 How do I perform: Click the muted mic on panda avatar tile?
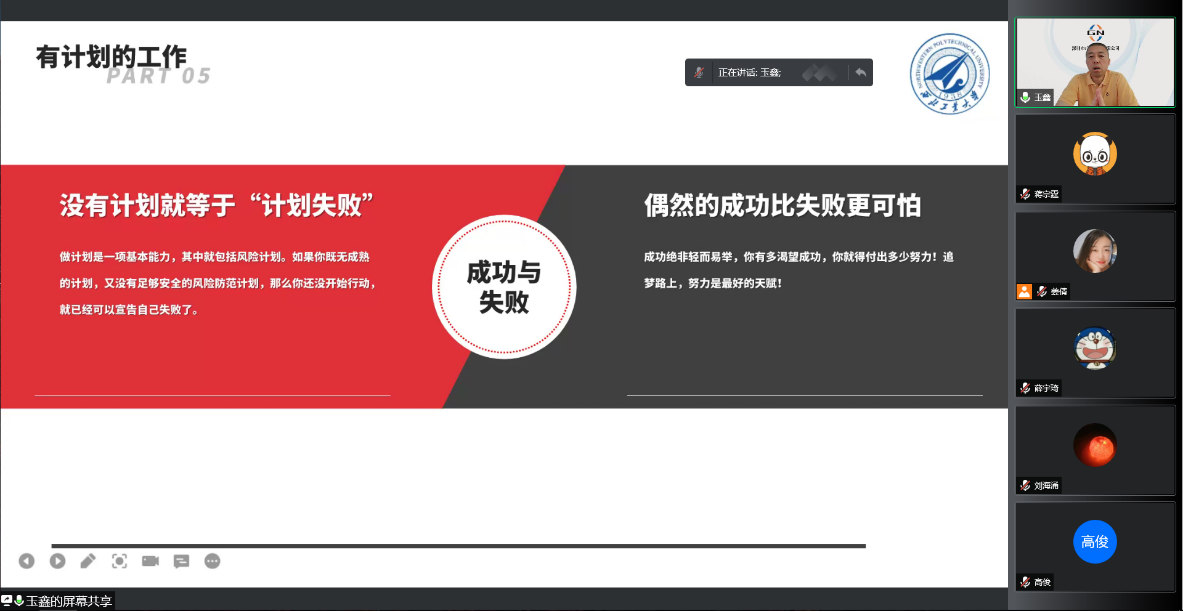click(x=1025, y=194)
